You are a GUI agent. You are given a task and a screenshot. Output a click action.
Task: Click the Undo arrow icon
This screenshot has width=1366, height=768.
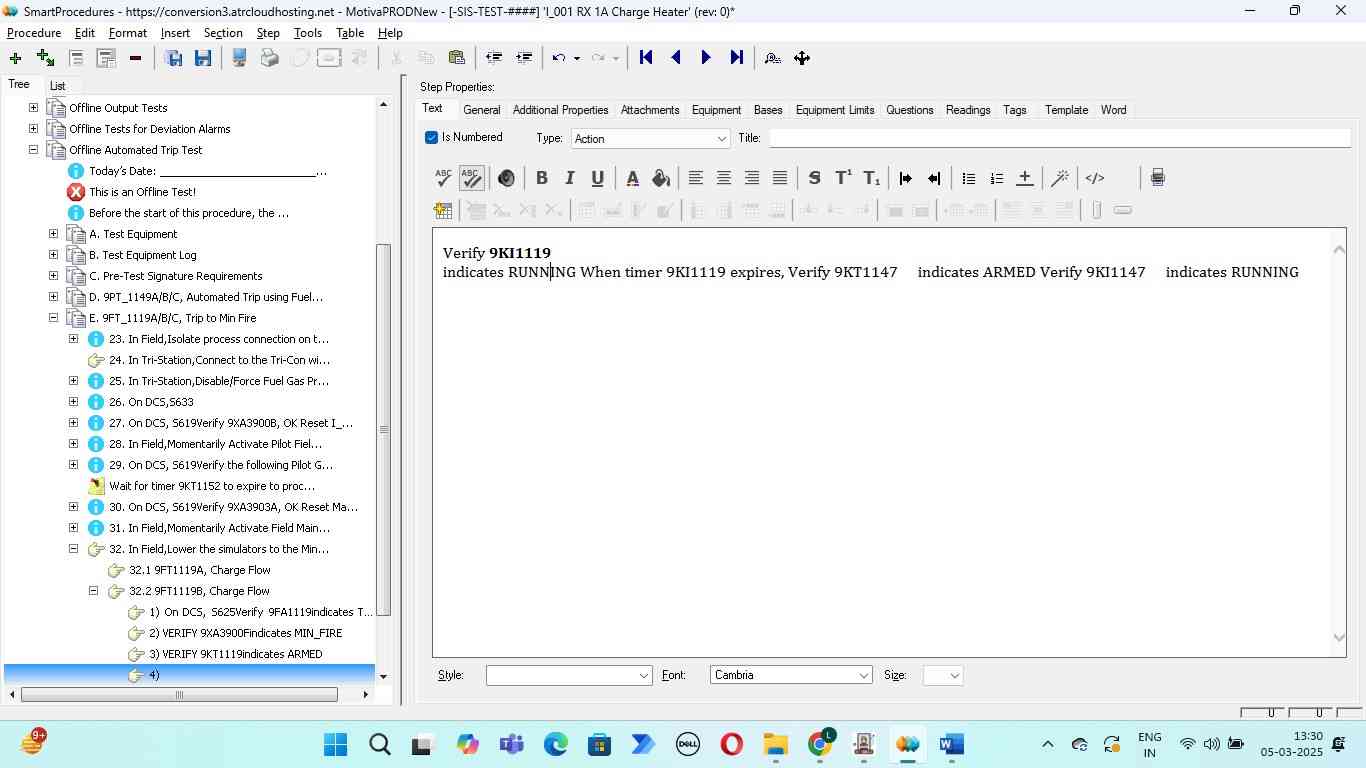click(559, 58)
